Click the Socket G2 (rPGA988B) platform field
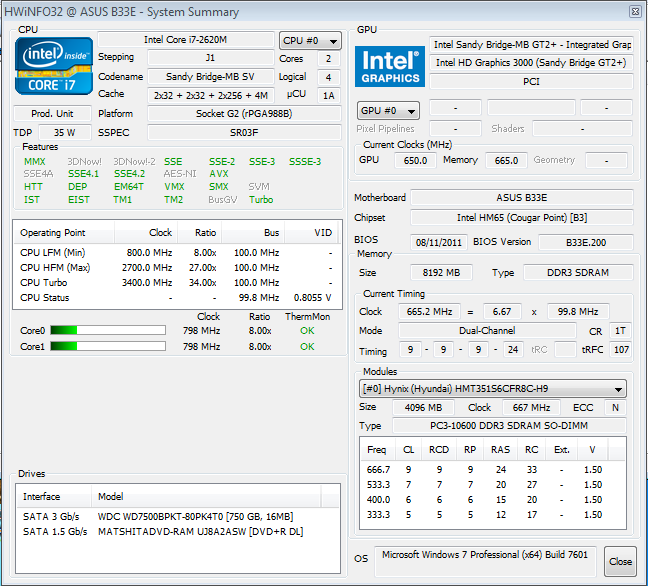 pos(244,113)
